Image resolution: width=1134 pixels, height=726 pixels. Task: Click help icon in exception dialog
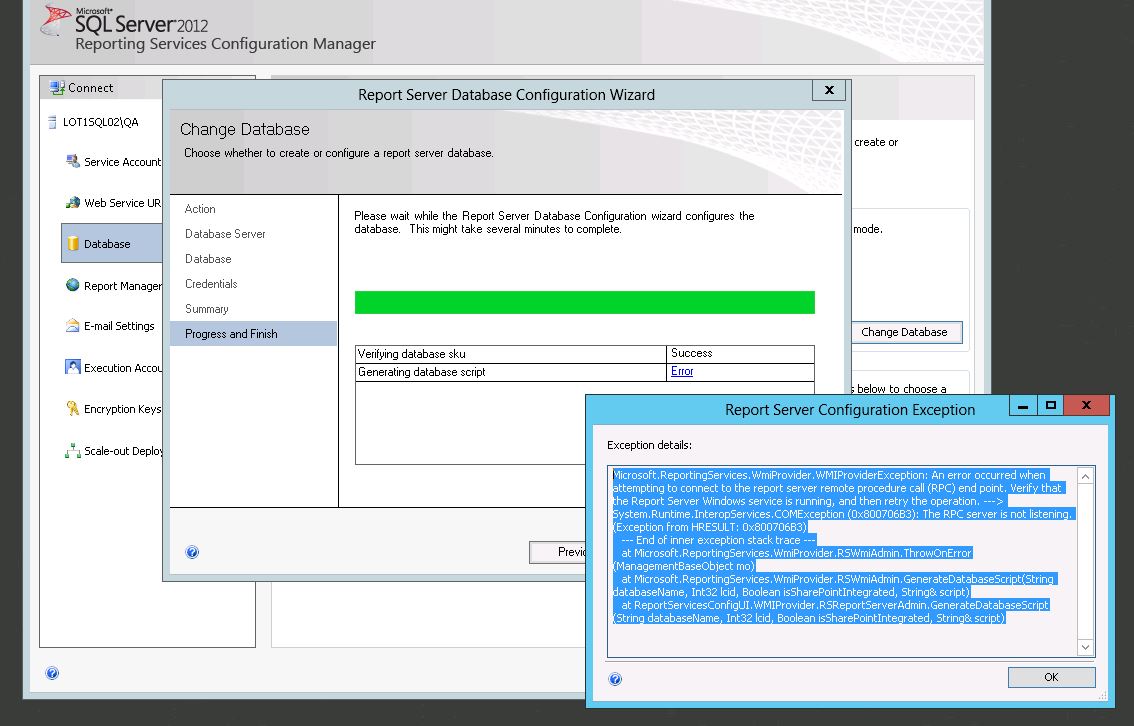[615, 678]
